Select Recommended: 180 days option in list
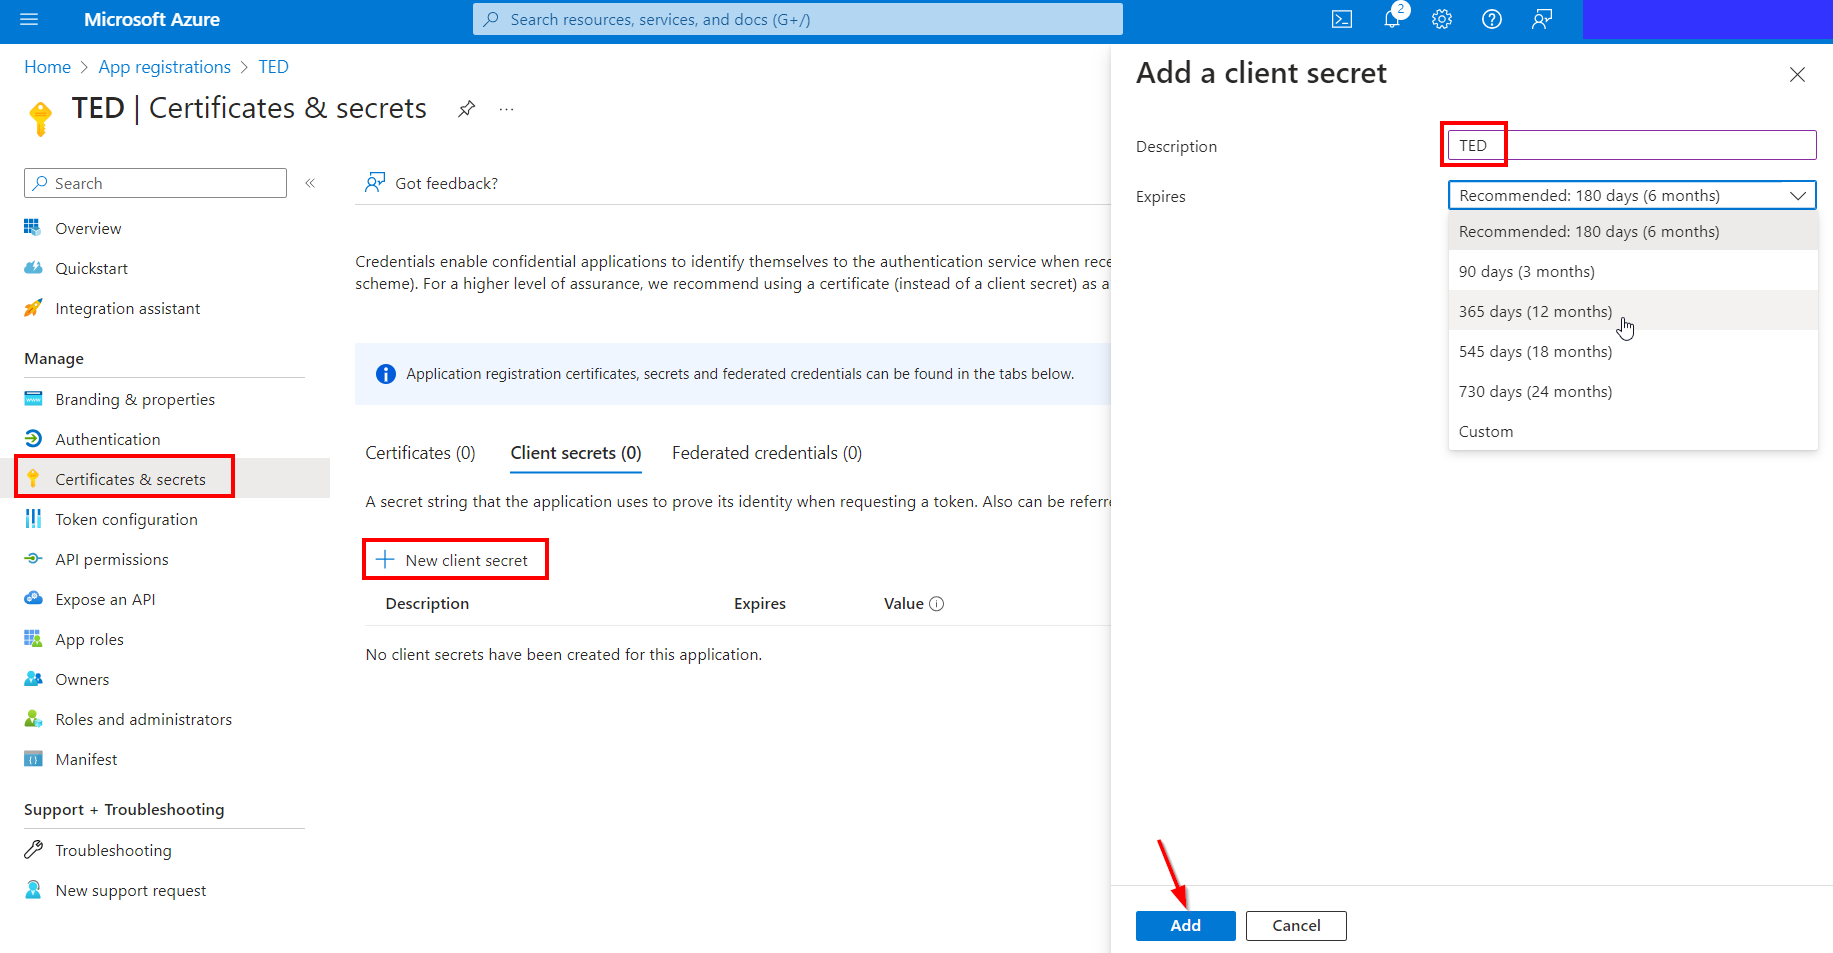 [x=1632, y=231]
